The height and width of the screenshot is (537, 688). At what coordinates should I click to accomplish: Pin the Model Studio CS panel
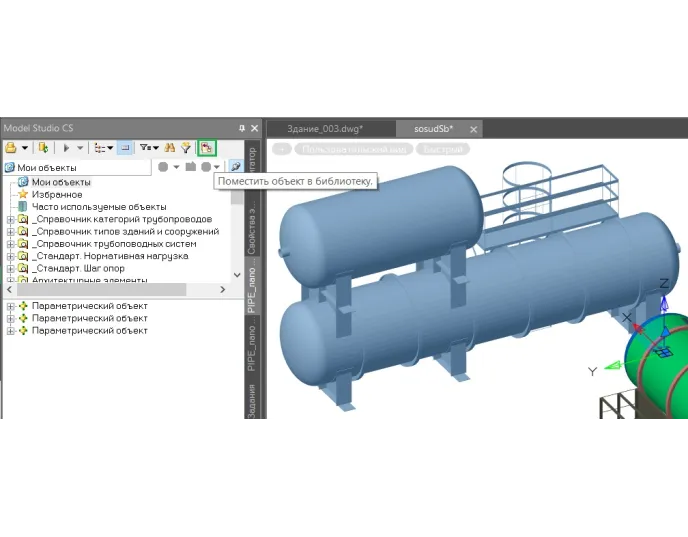[x=241, y=128]
